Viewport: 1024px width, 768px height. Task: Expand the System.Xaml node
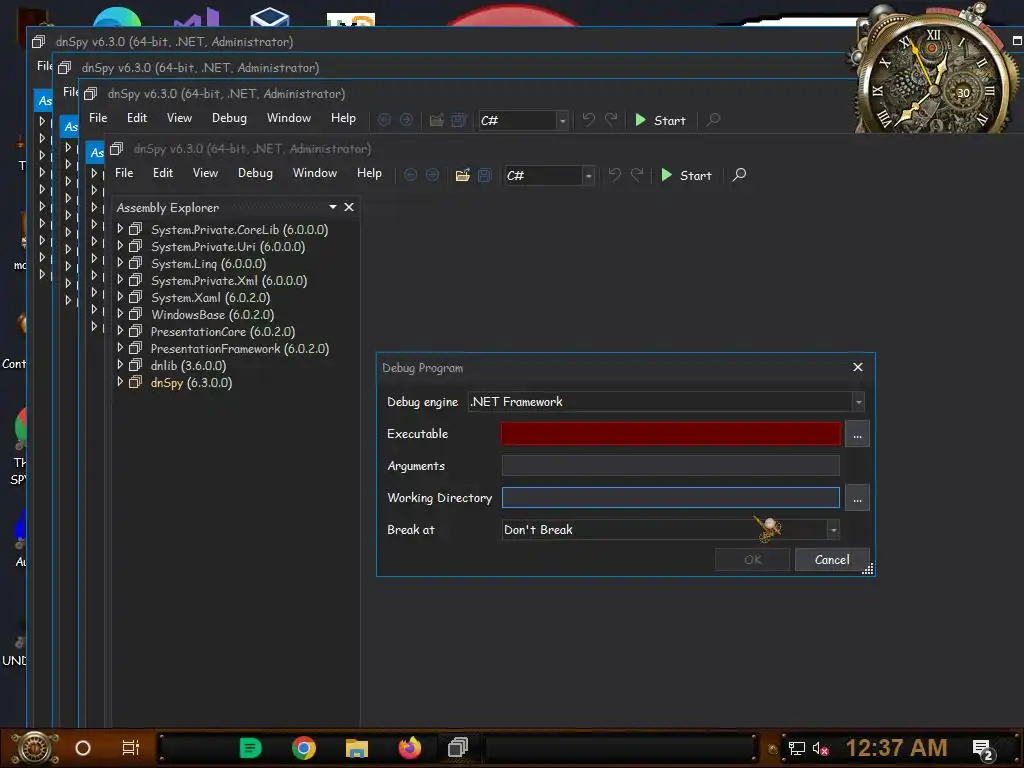(x=120, y=297)
